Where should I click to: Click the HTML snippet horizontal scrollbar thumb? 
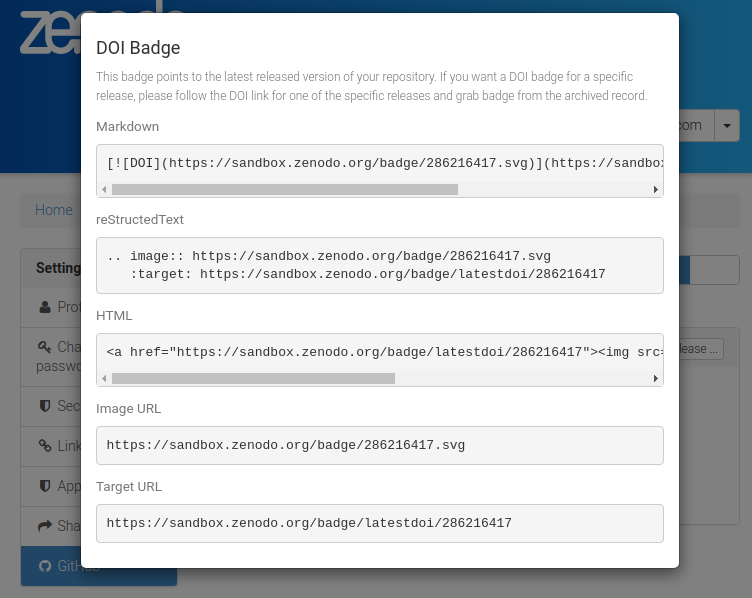point(253,379)
